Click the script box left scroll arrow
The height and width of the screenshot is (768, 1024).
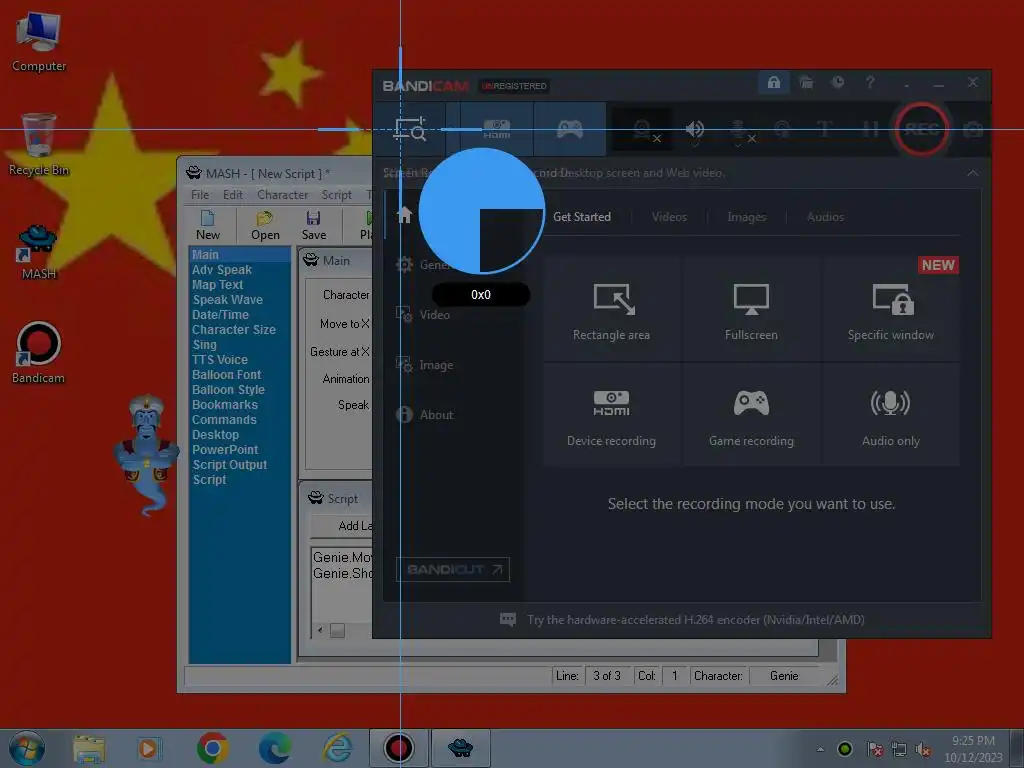[320, 630]
